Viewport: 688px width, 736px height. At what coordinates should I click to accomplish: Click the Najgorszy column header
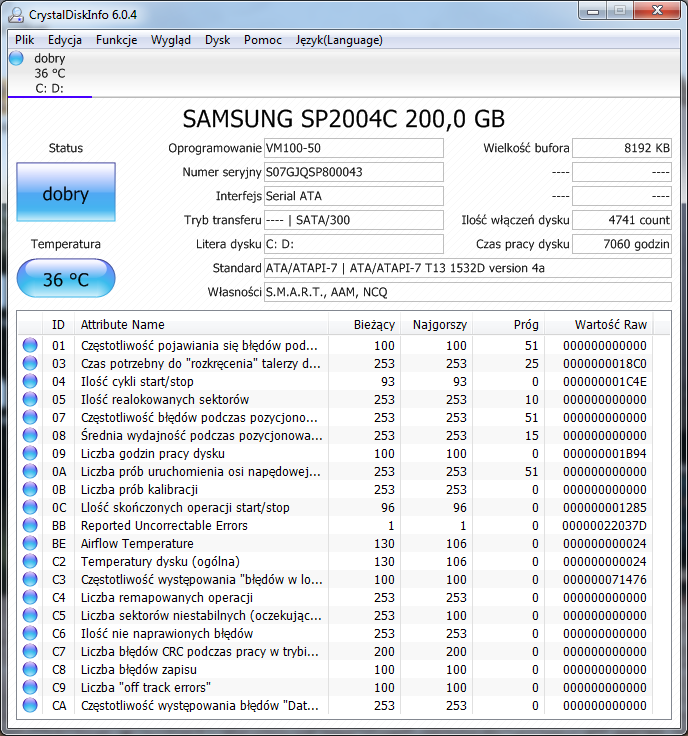point(436,324)
